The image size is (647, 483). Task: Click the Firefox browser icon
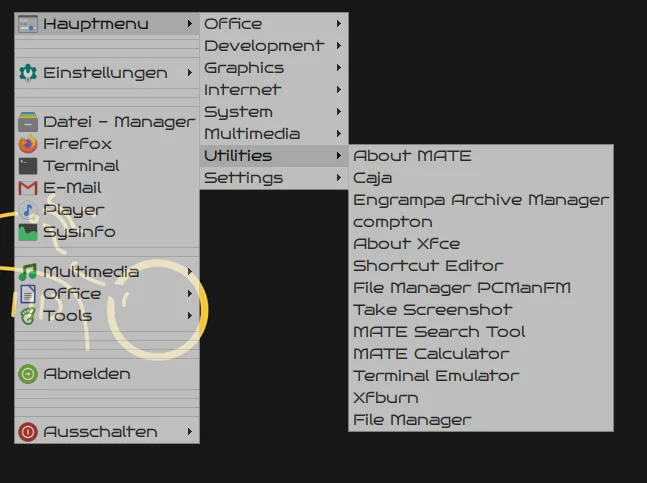point(28,144)
